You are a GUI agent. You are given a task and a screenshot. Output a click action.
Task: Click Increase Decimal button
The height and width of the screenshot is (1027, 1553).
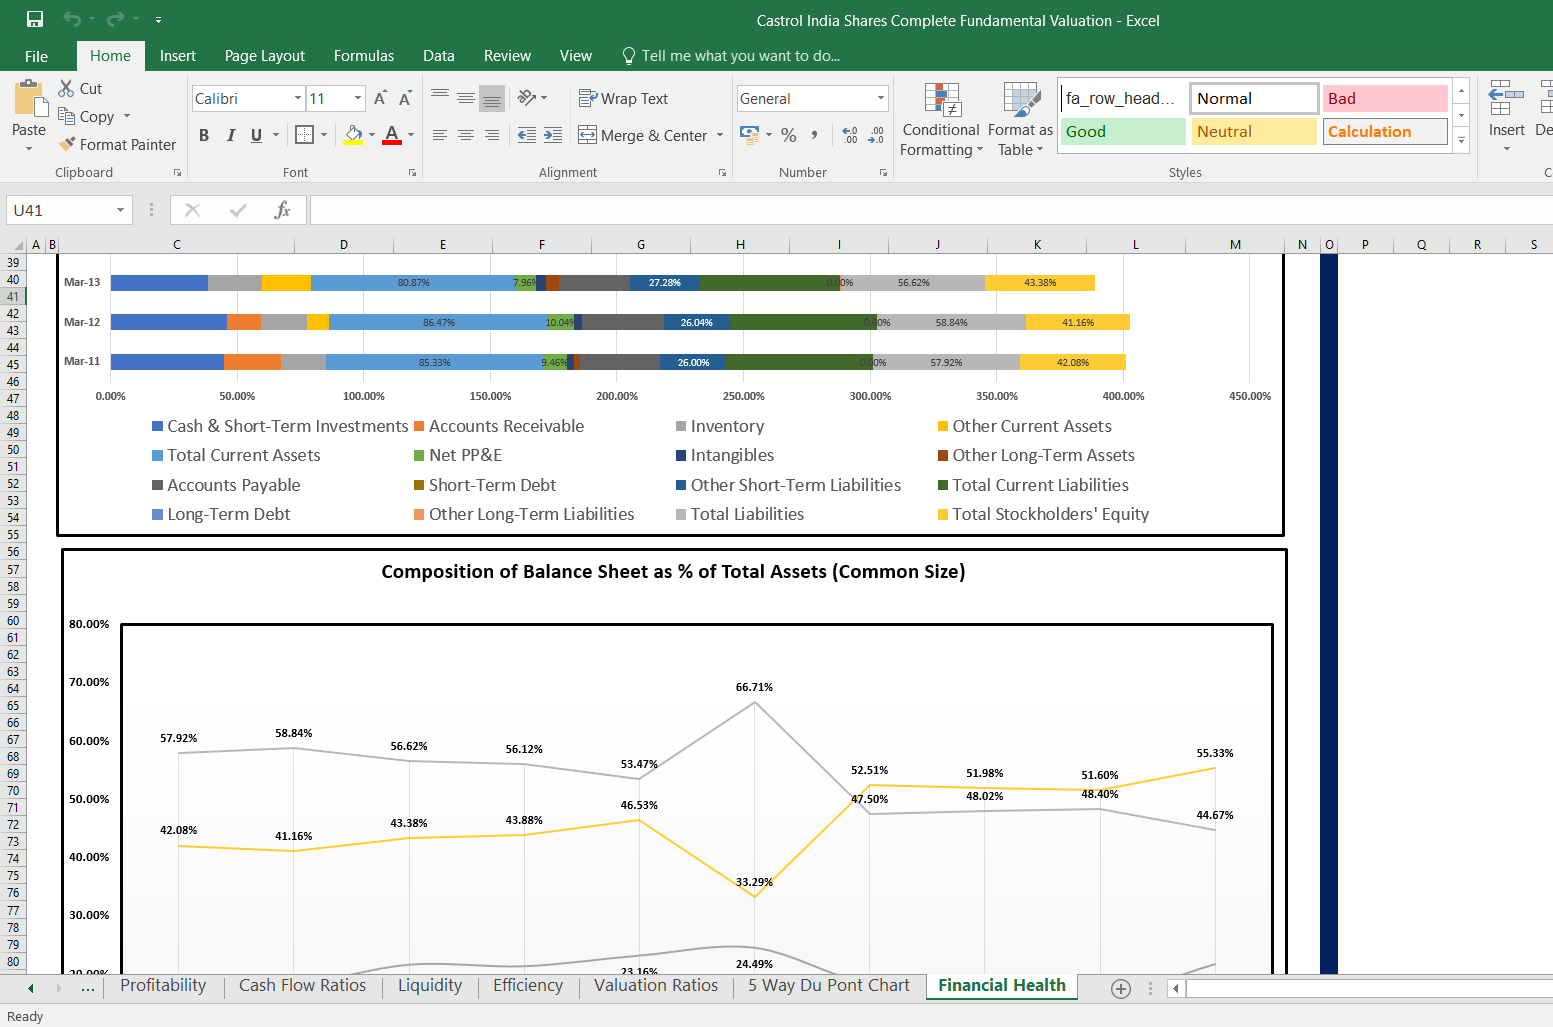[x=850, y=135]
